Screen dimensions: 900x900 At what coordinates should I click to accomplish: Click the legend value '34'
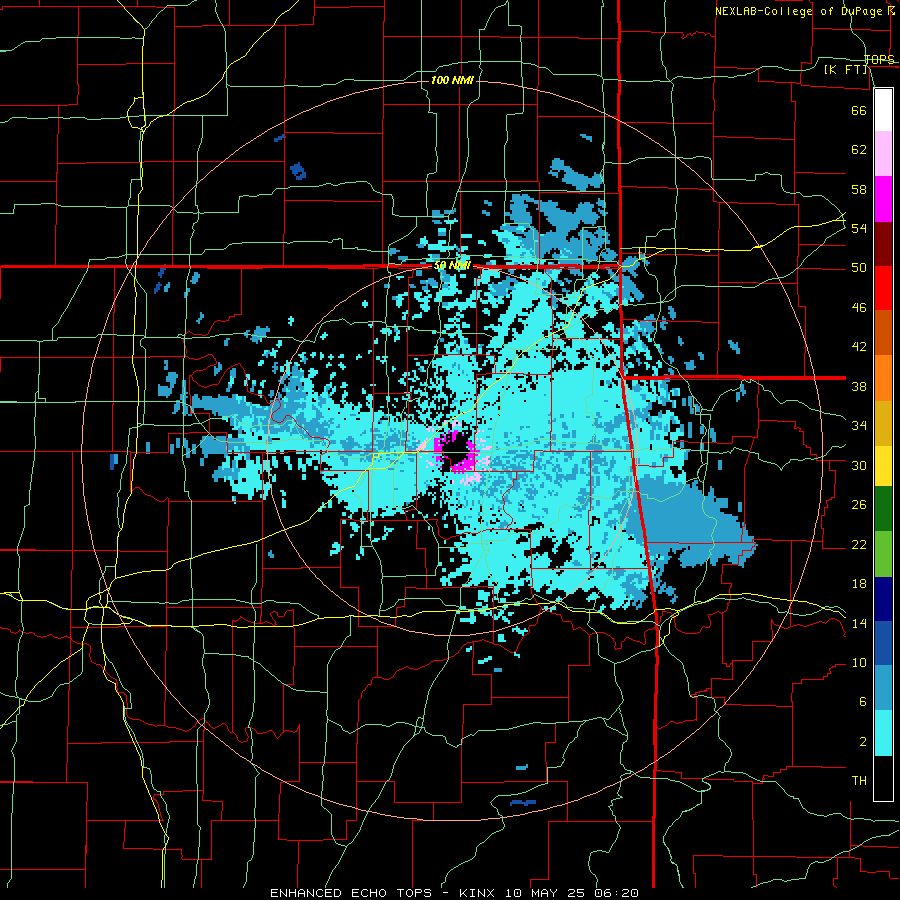tap(859, 426)
